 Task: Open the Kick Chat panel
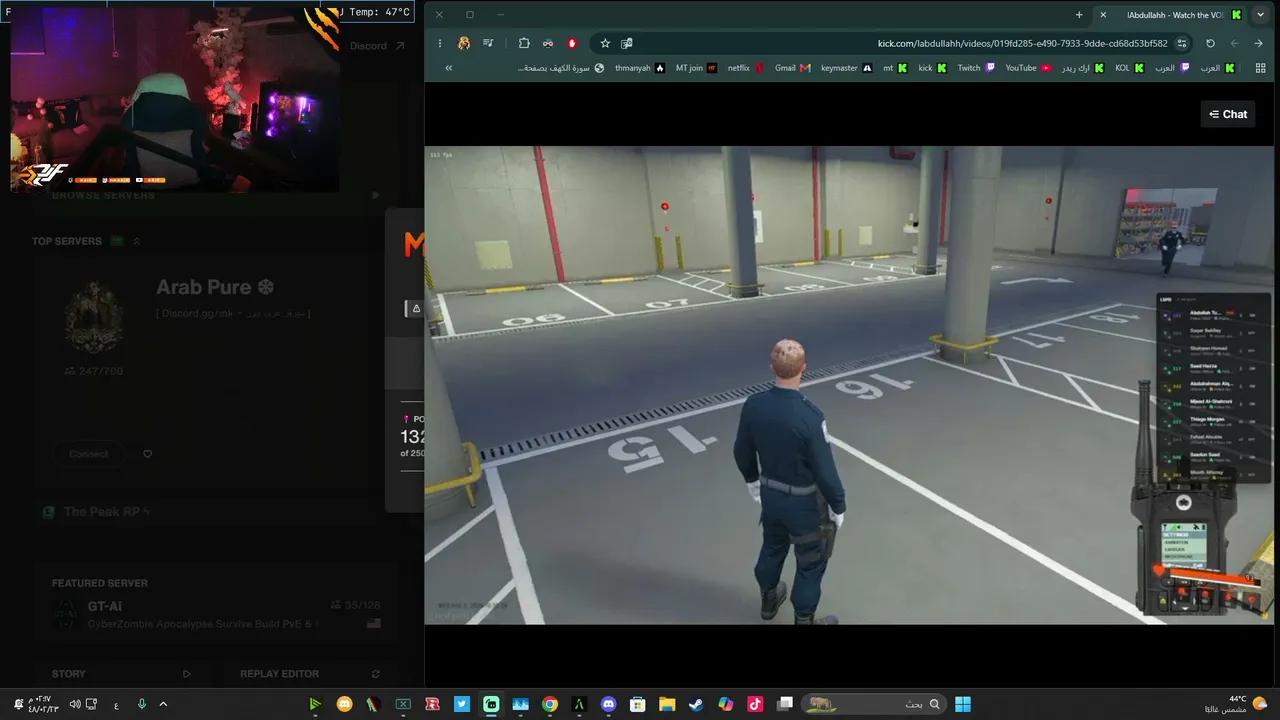click(1228, 114)
